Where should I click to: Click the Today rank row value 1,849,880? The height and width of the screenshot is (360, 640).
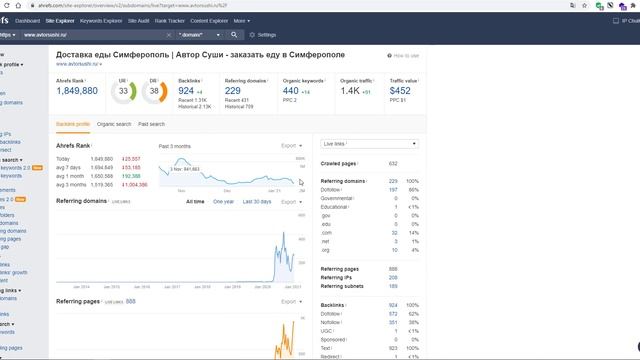click(102, 159)
